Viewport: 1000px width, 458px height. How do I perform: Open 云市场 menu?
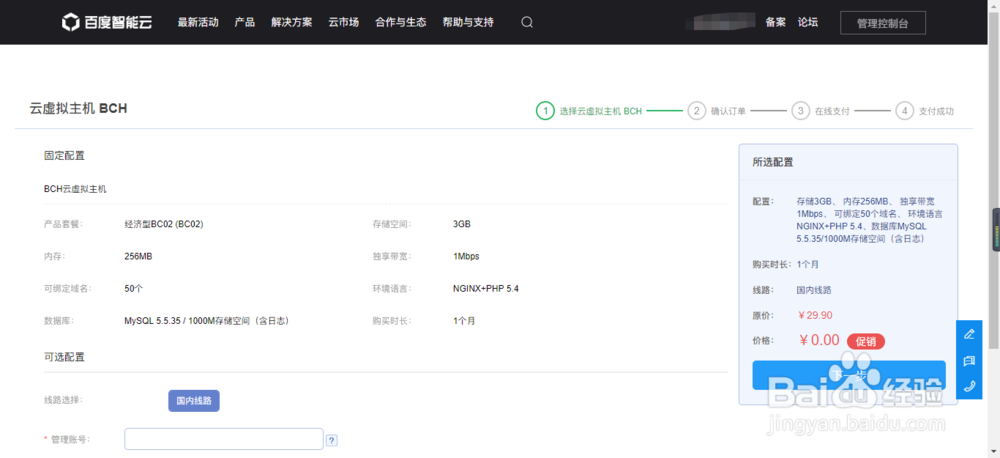[x=344, y=22]
